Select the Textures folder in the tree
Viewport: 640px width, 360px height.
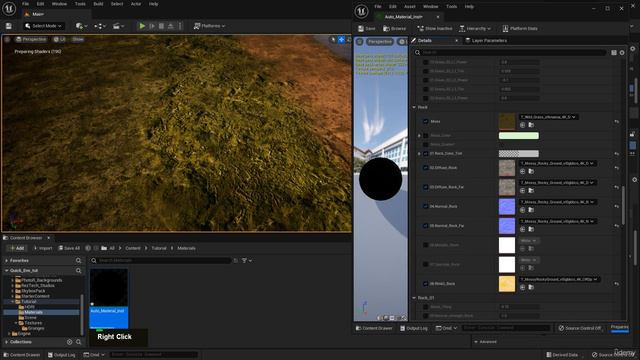click(x=33, y=323)
